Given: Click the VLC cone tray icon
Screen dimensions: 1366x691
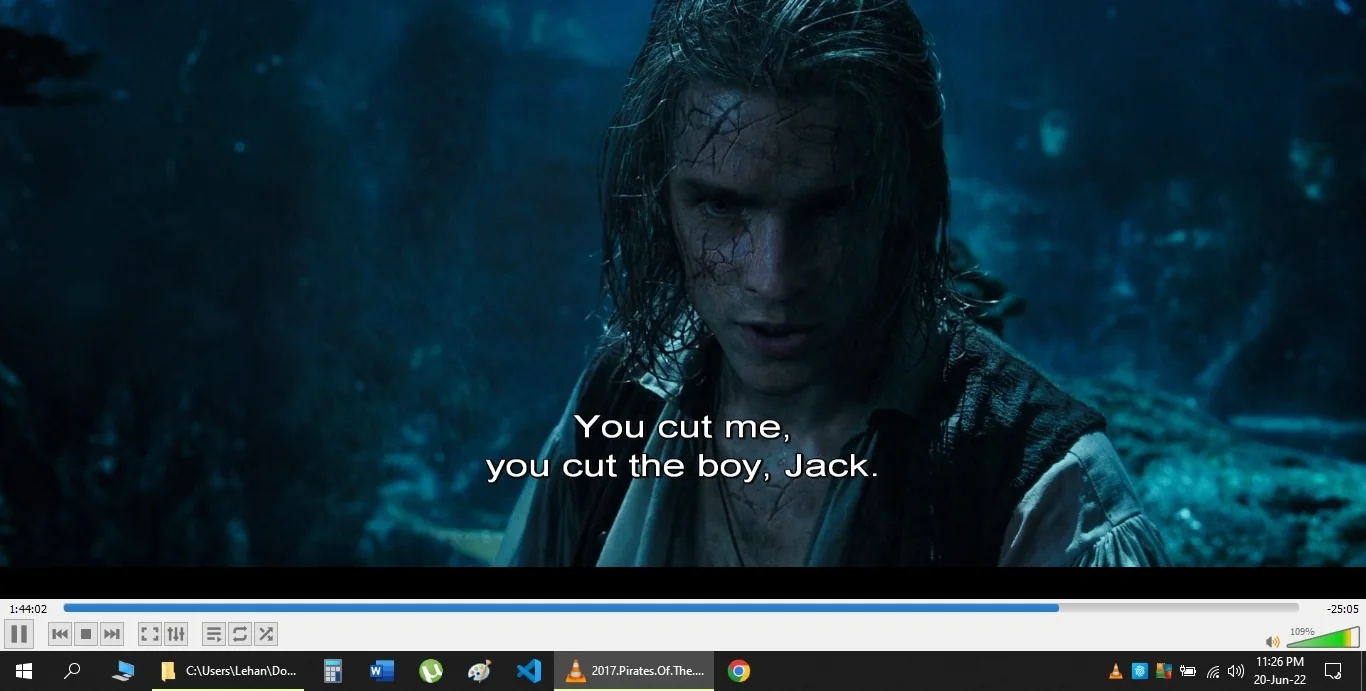Looking at the screenshot, I should (x=1116, y=671).
